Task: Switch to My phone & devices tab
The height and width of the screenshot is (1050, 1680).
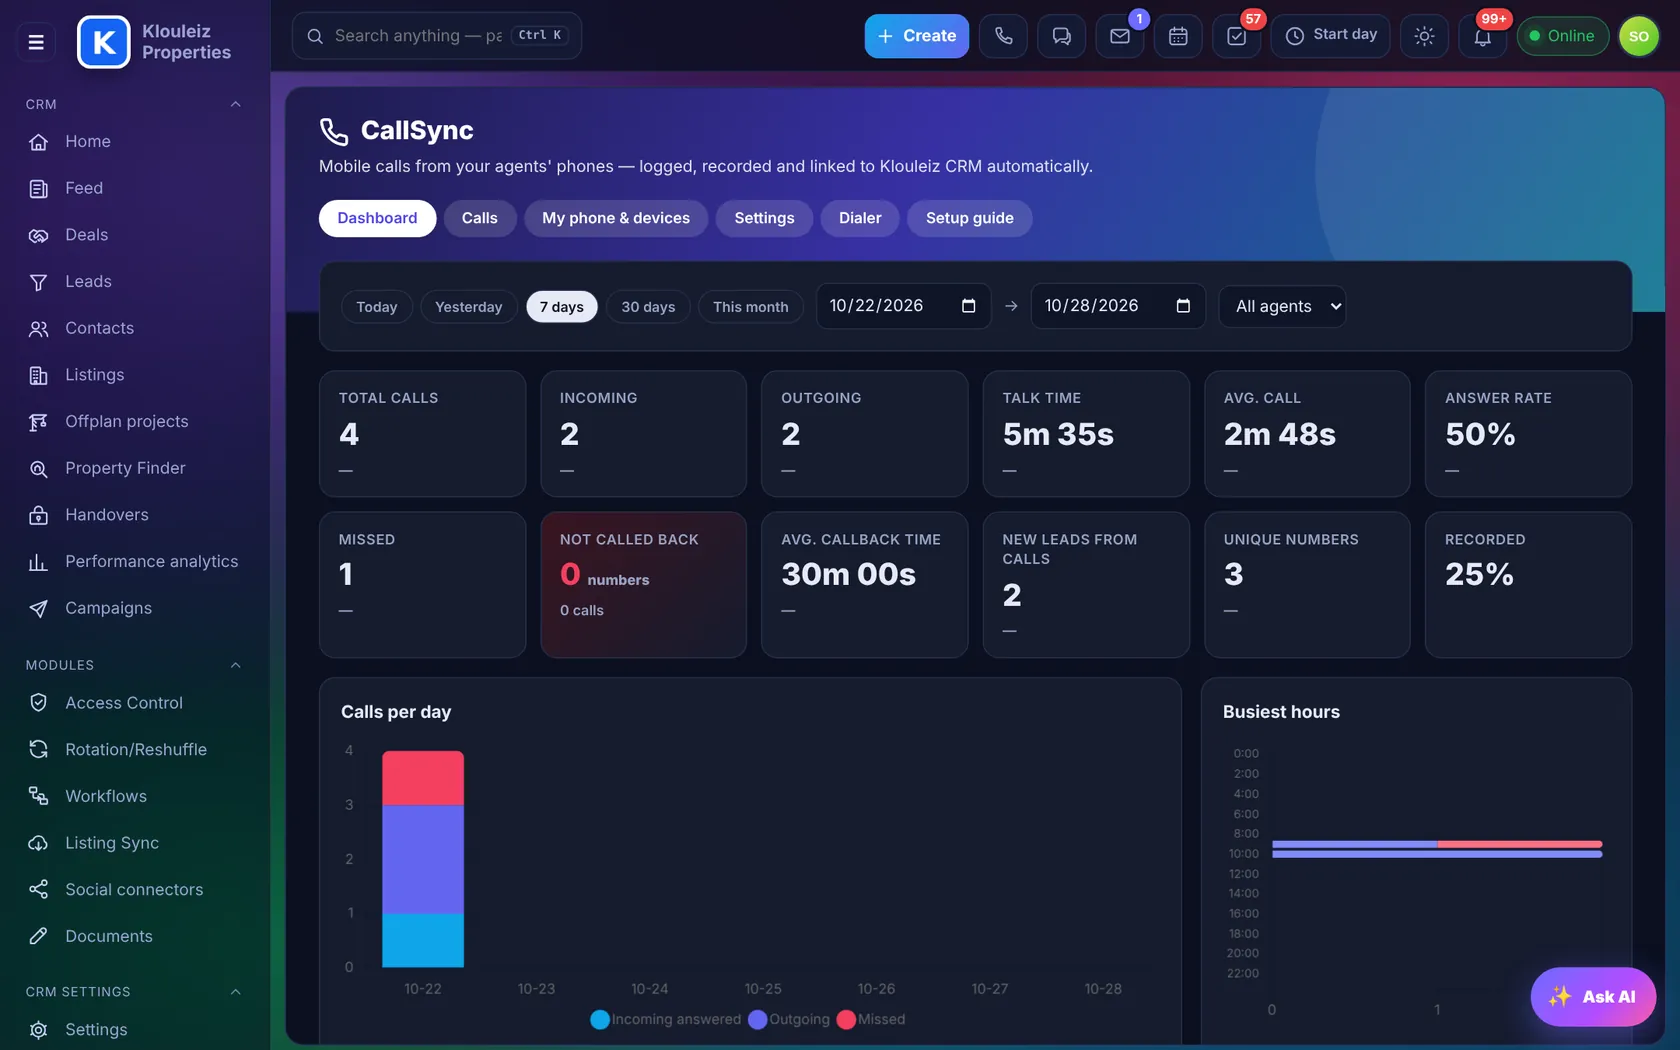Action: pos(615,218)
